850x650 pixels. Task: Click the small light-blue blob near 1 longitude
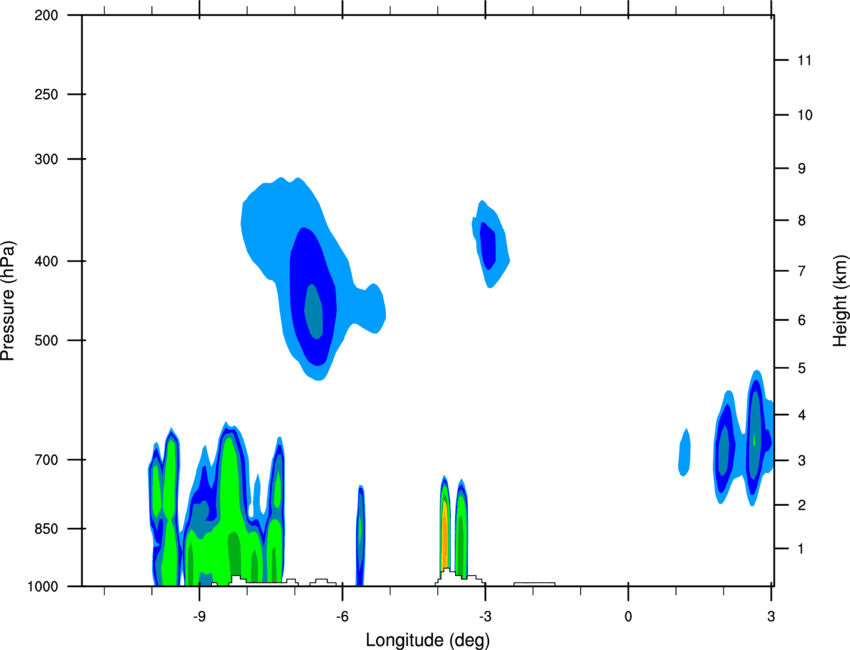pyautogui.click(x=685, y=452)
